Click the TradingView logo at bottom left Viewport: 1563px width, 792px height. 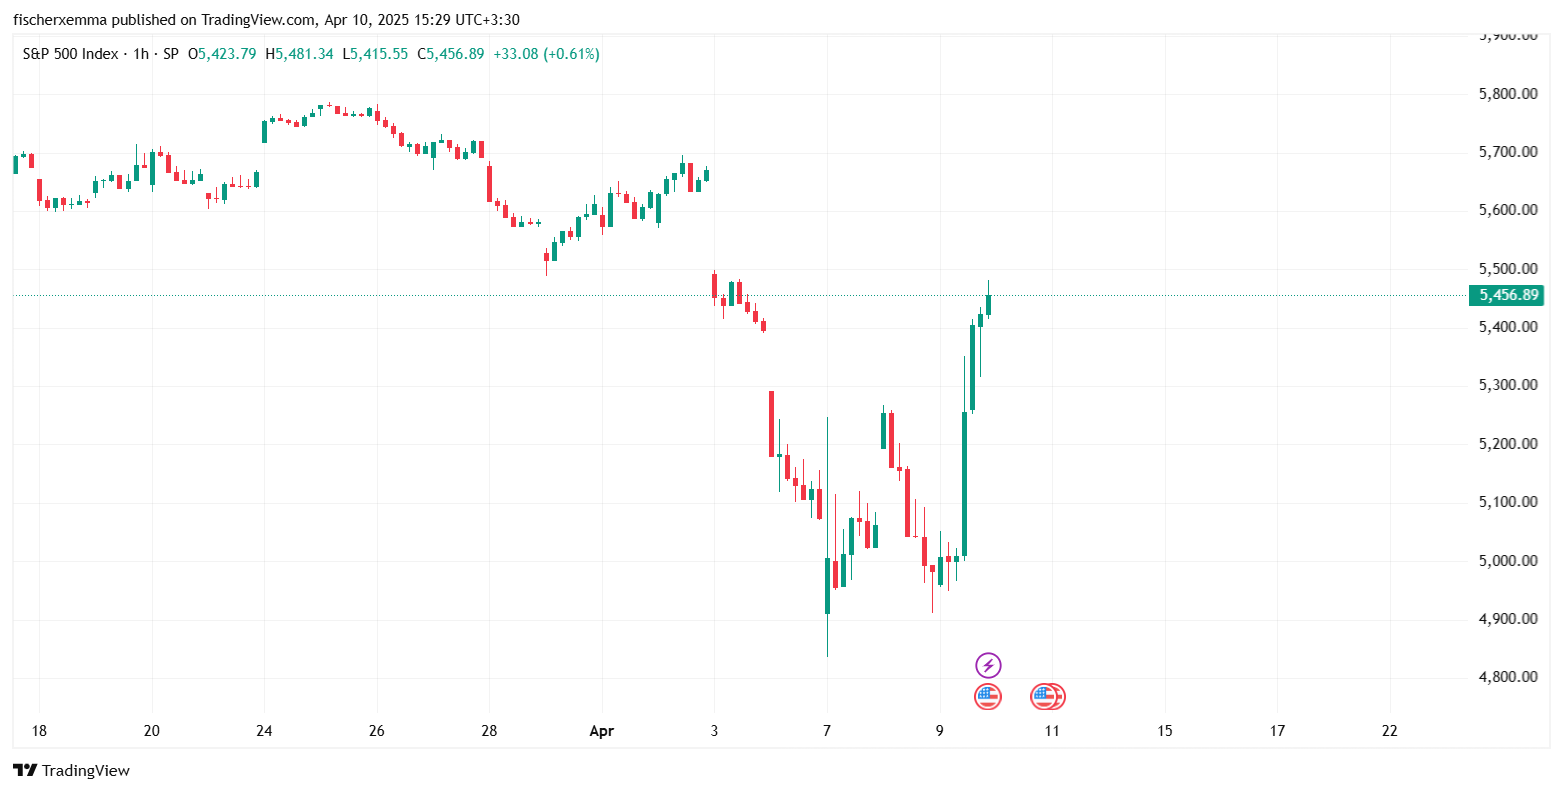pyautogui.click(x=72, y=770)
